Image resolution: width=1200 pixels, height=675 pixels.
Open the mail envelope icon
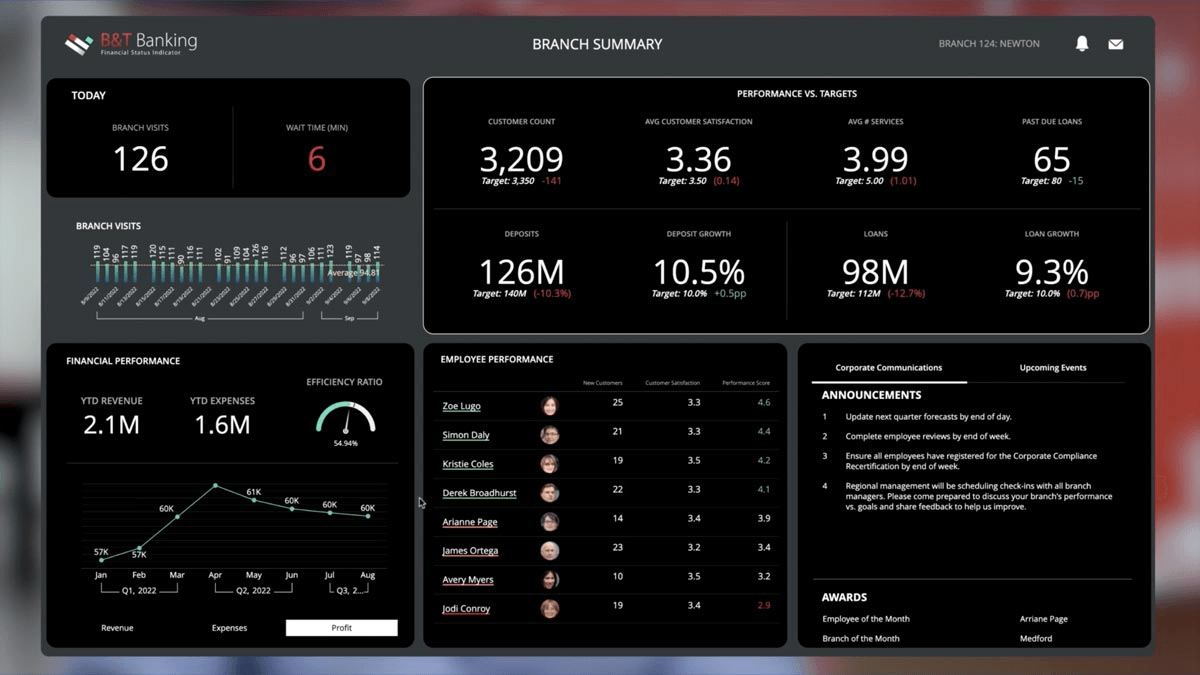click(x=1116, y=43)
